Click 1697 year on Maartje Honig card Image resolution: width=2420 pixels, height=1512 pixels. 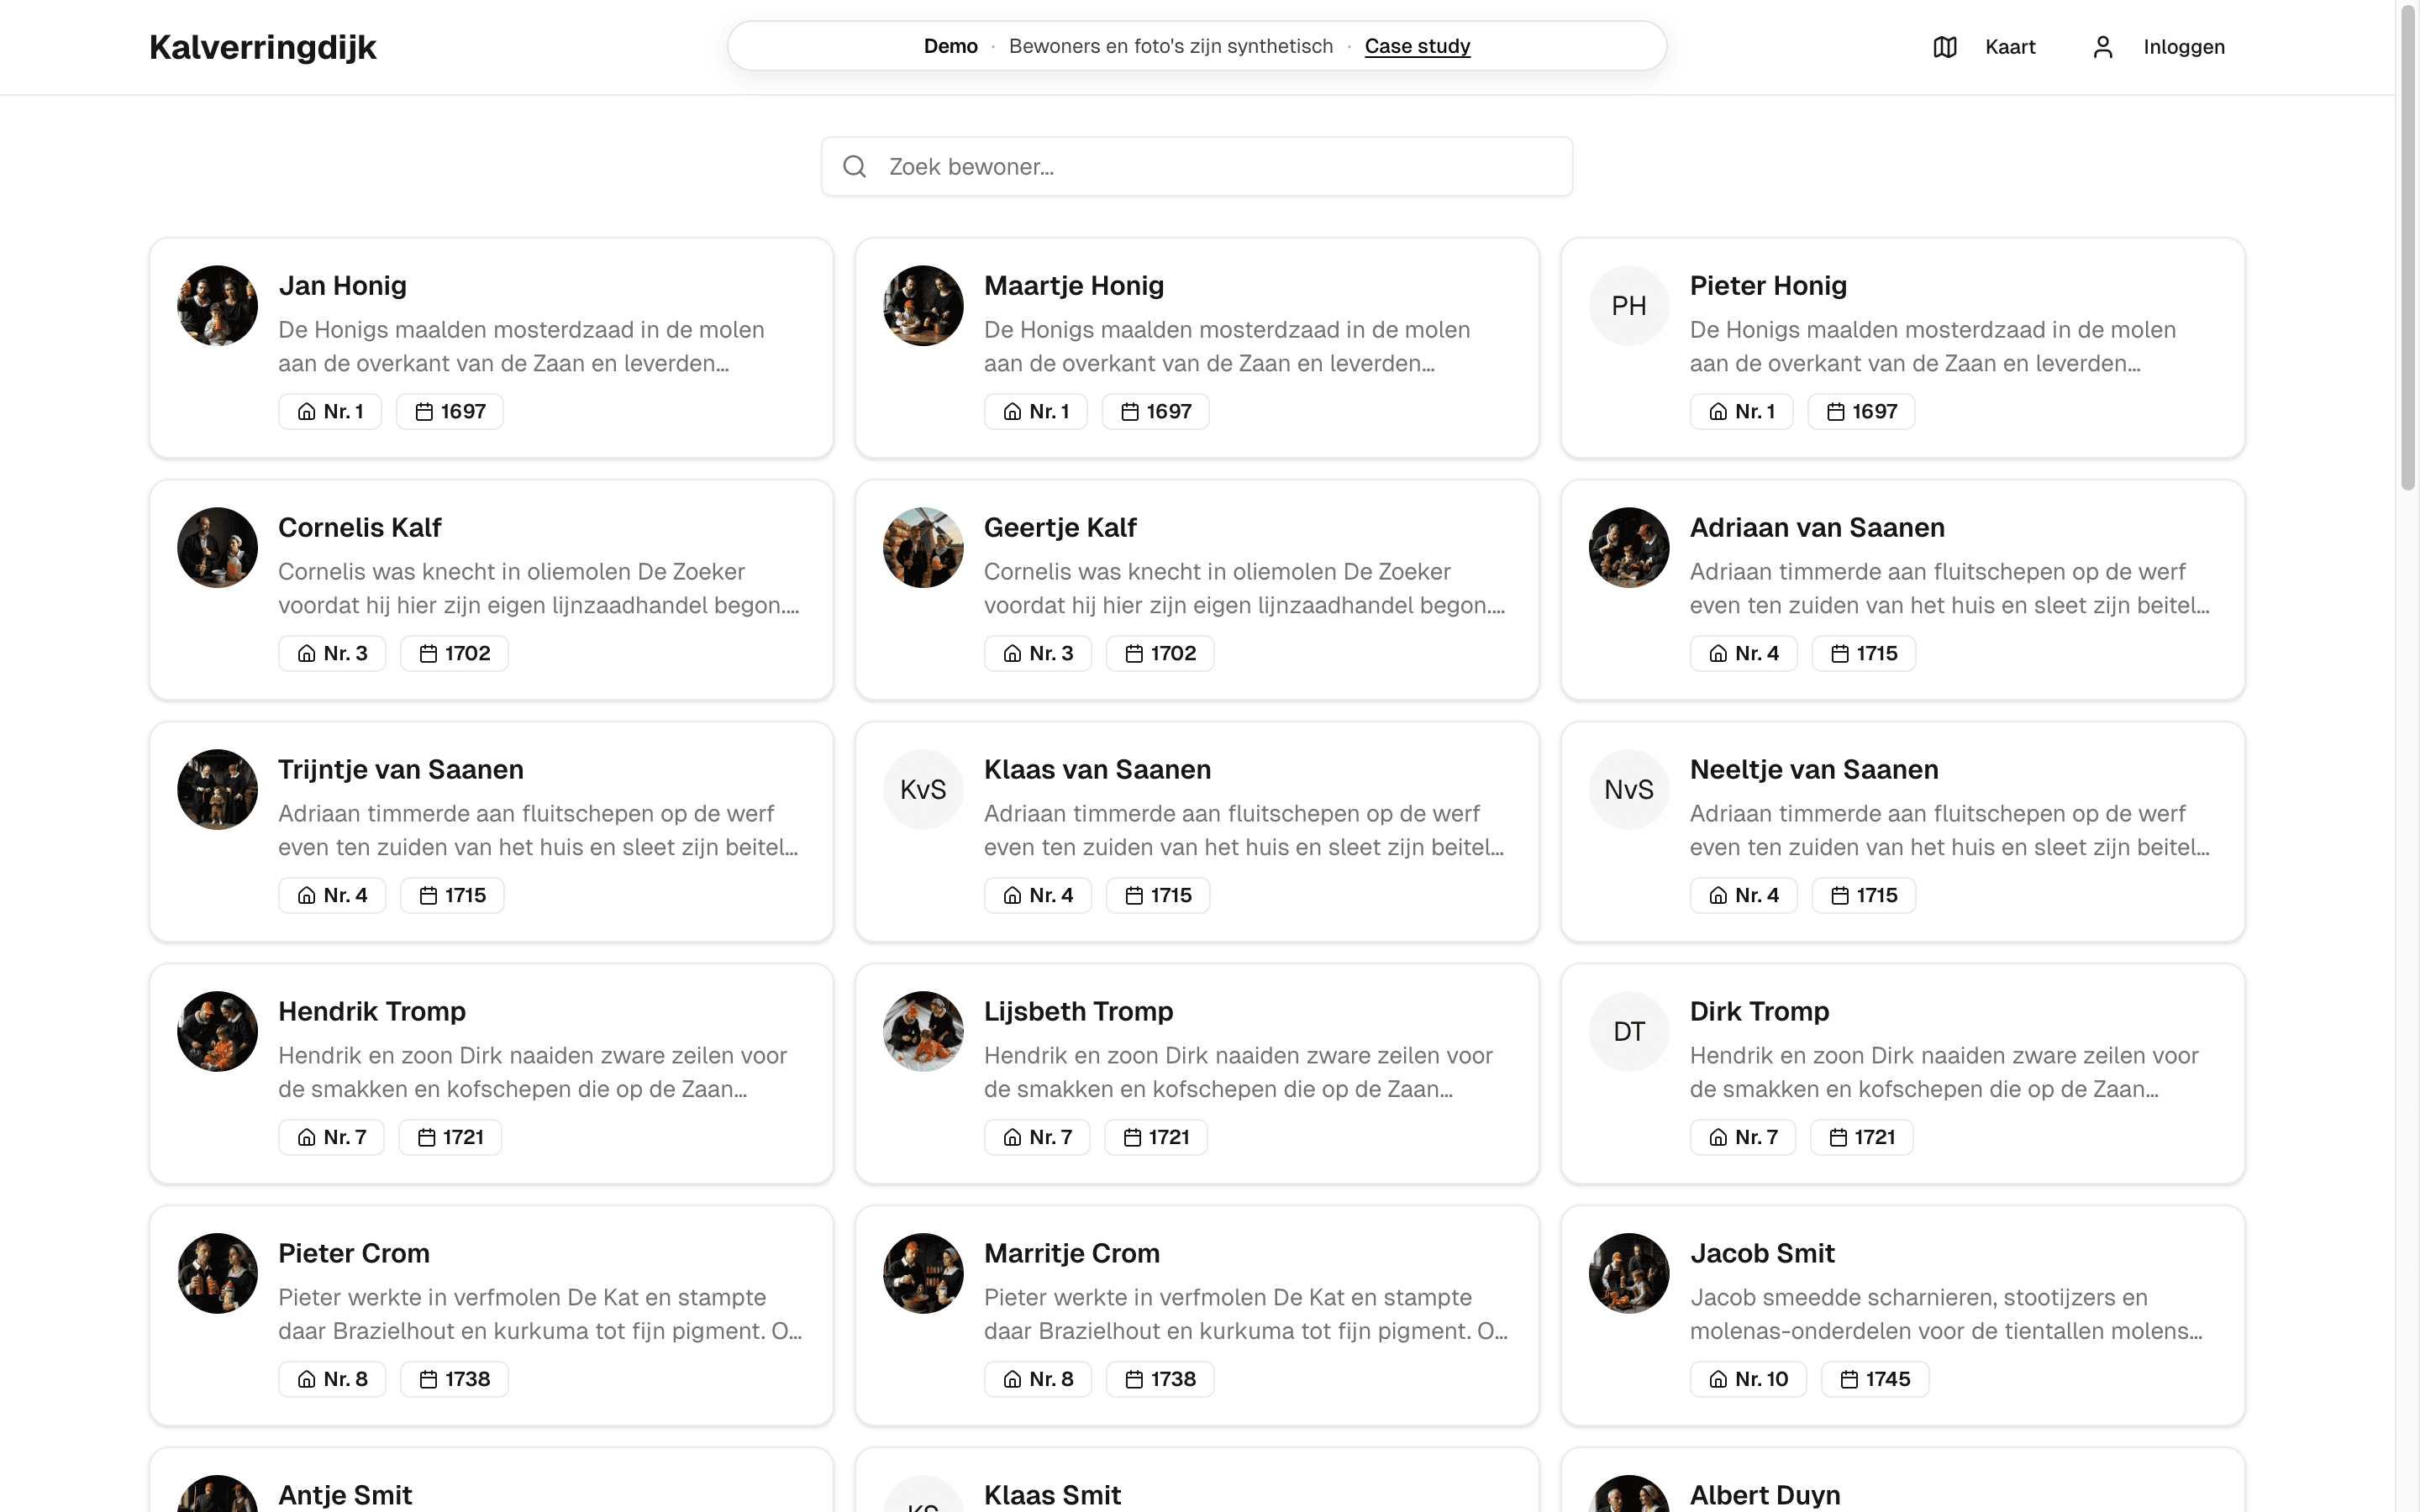point(1155,412)
